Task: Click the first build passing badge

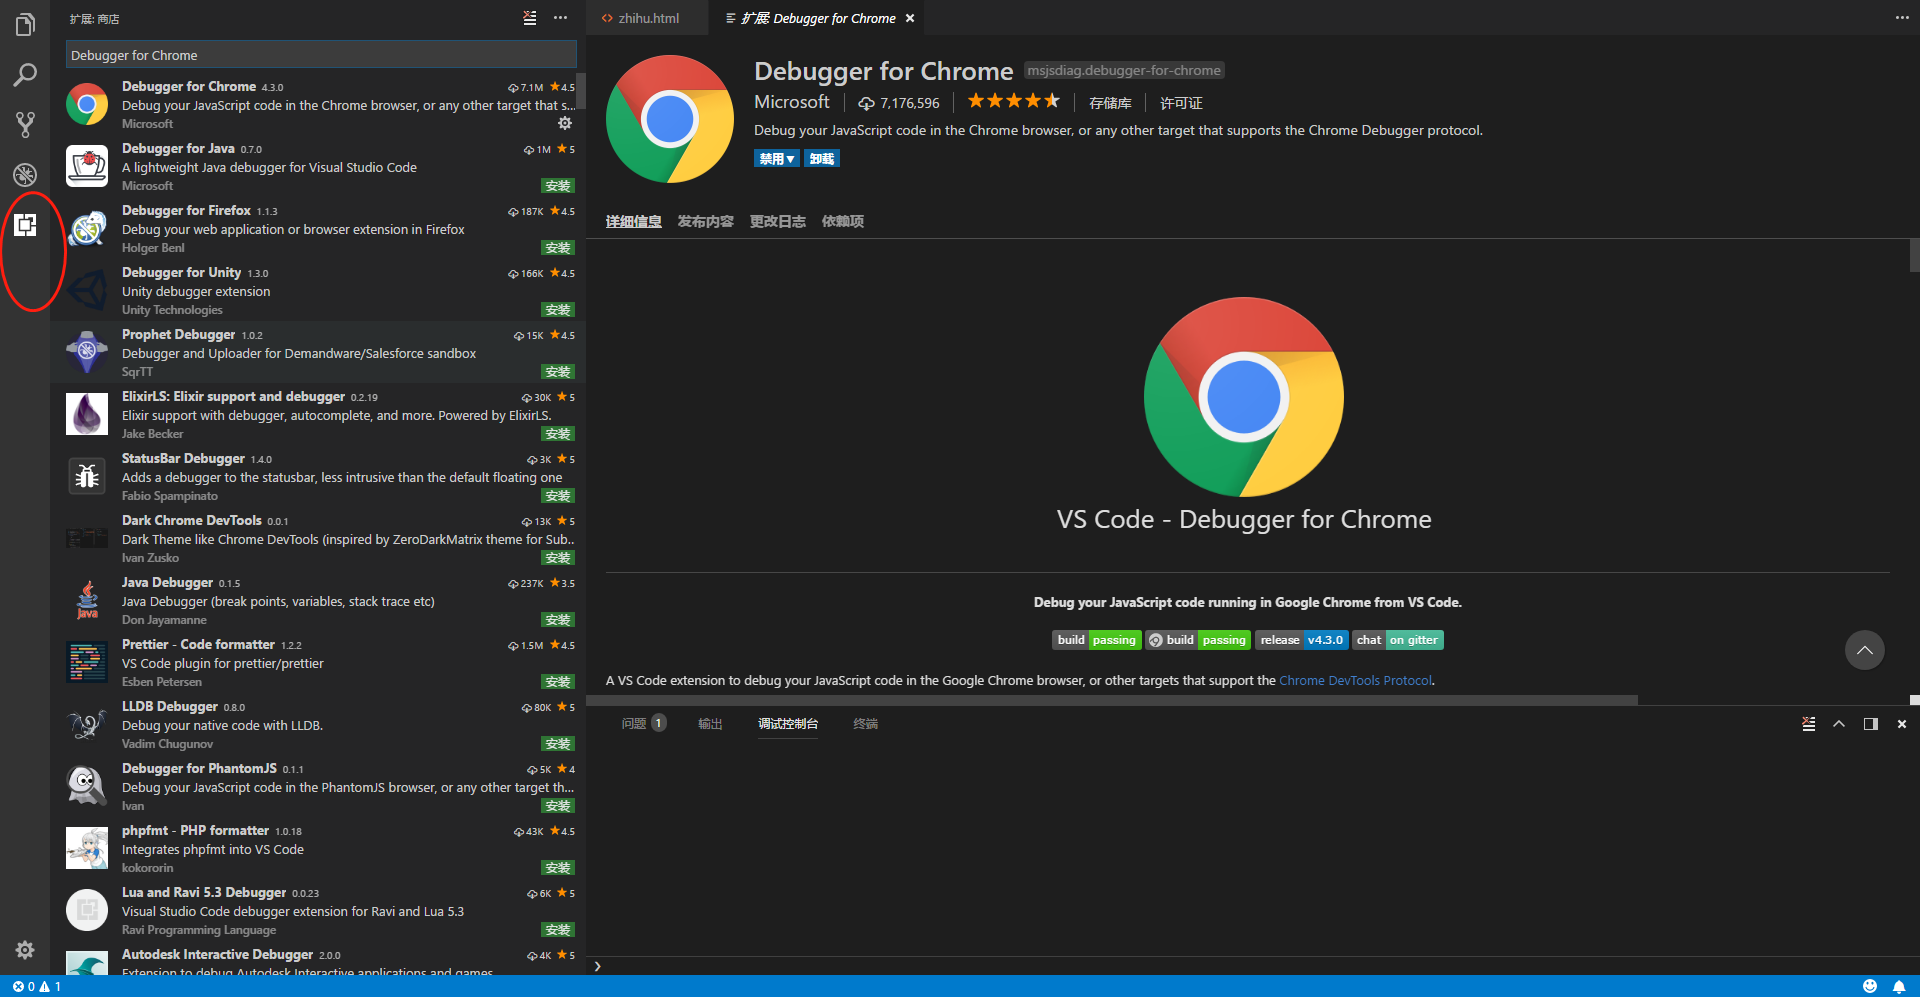Action: 1096,640
